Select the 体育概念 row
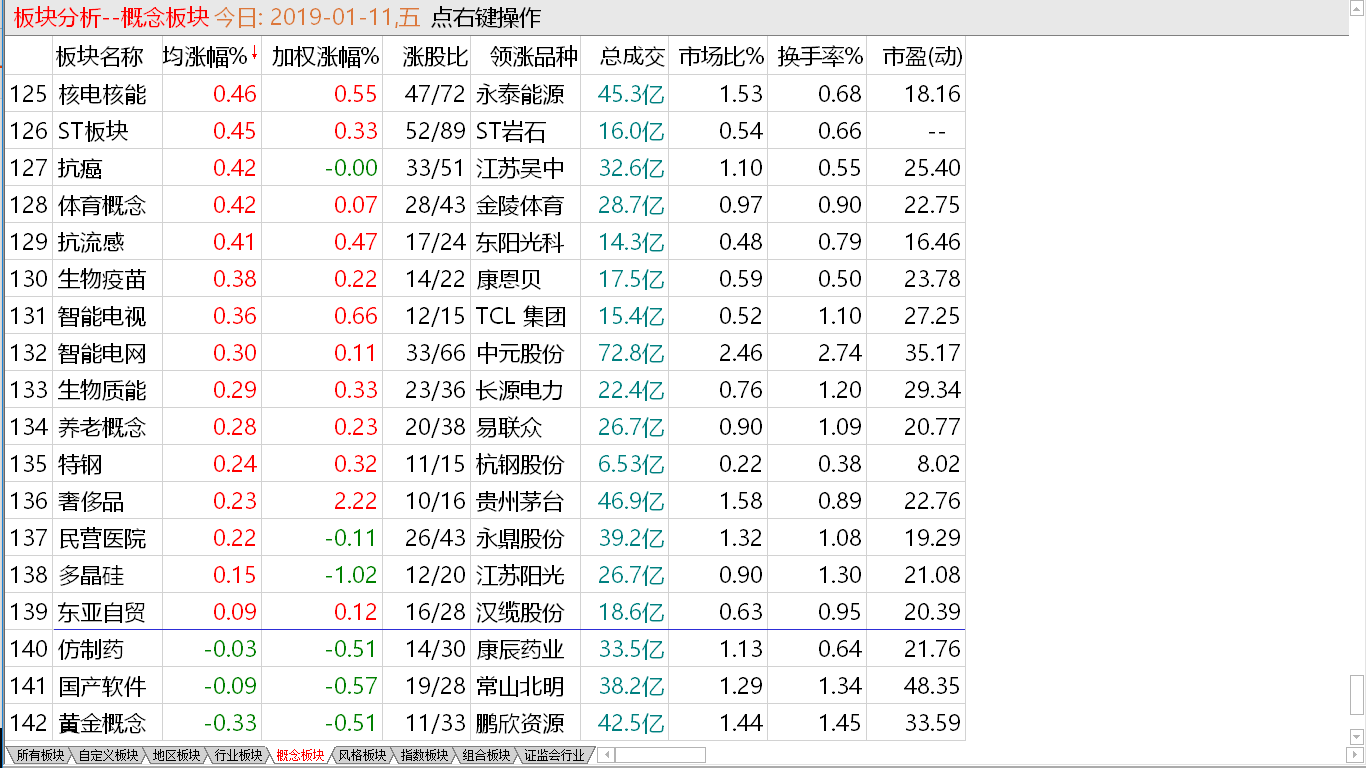Image resolution: width=1366 pixels, height=768 pixels. click(x=485, y=205)
